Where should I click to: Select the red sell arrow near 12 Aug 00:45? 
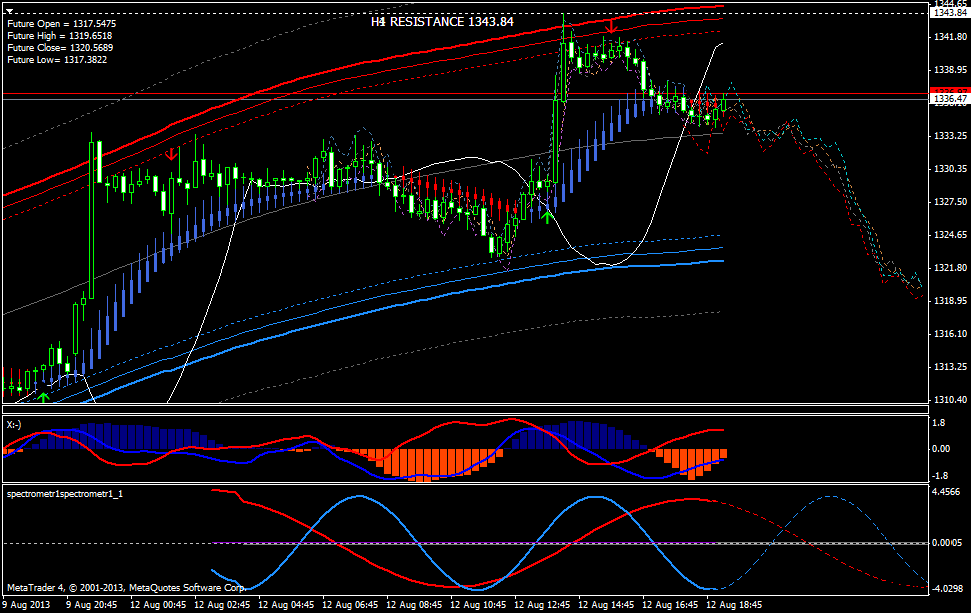pos(172,154)
